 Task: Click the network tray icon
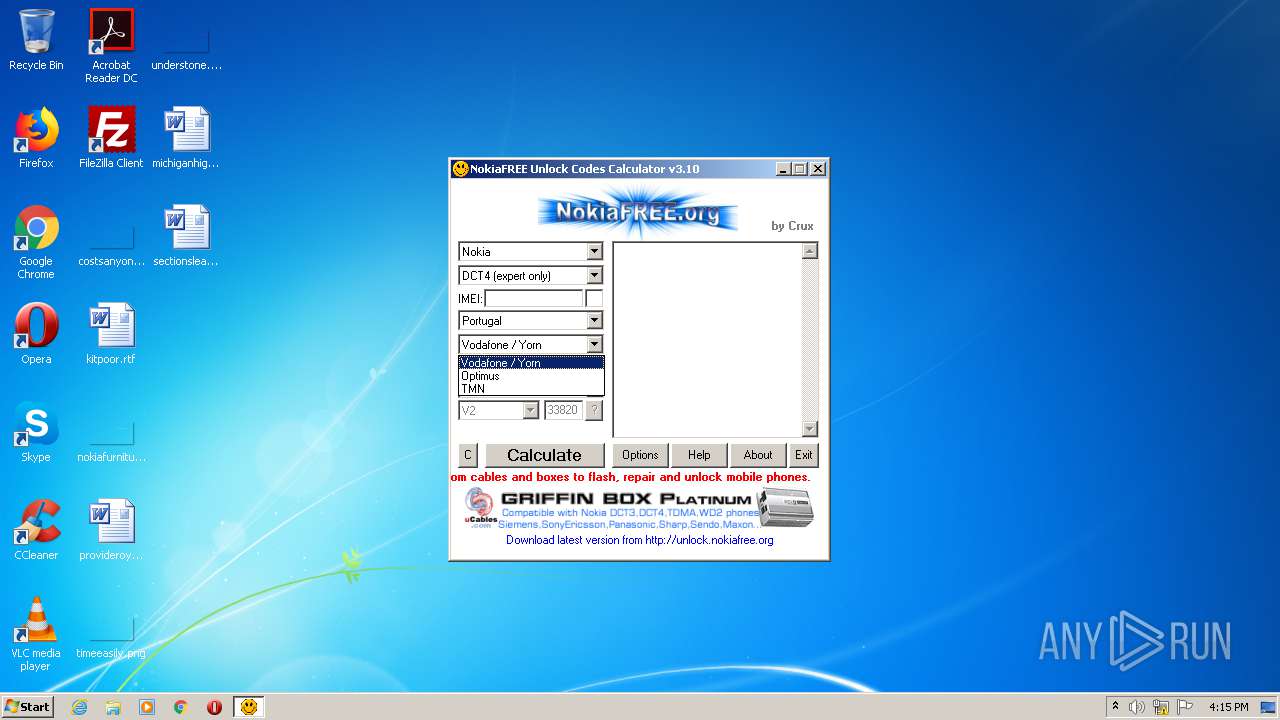(1161, 707)
